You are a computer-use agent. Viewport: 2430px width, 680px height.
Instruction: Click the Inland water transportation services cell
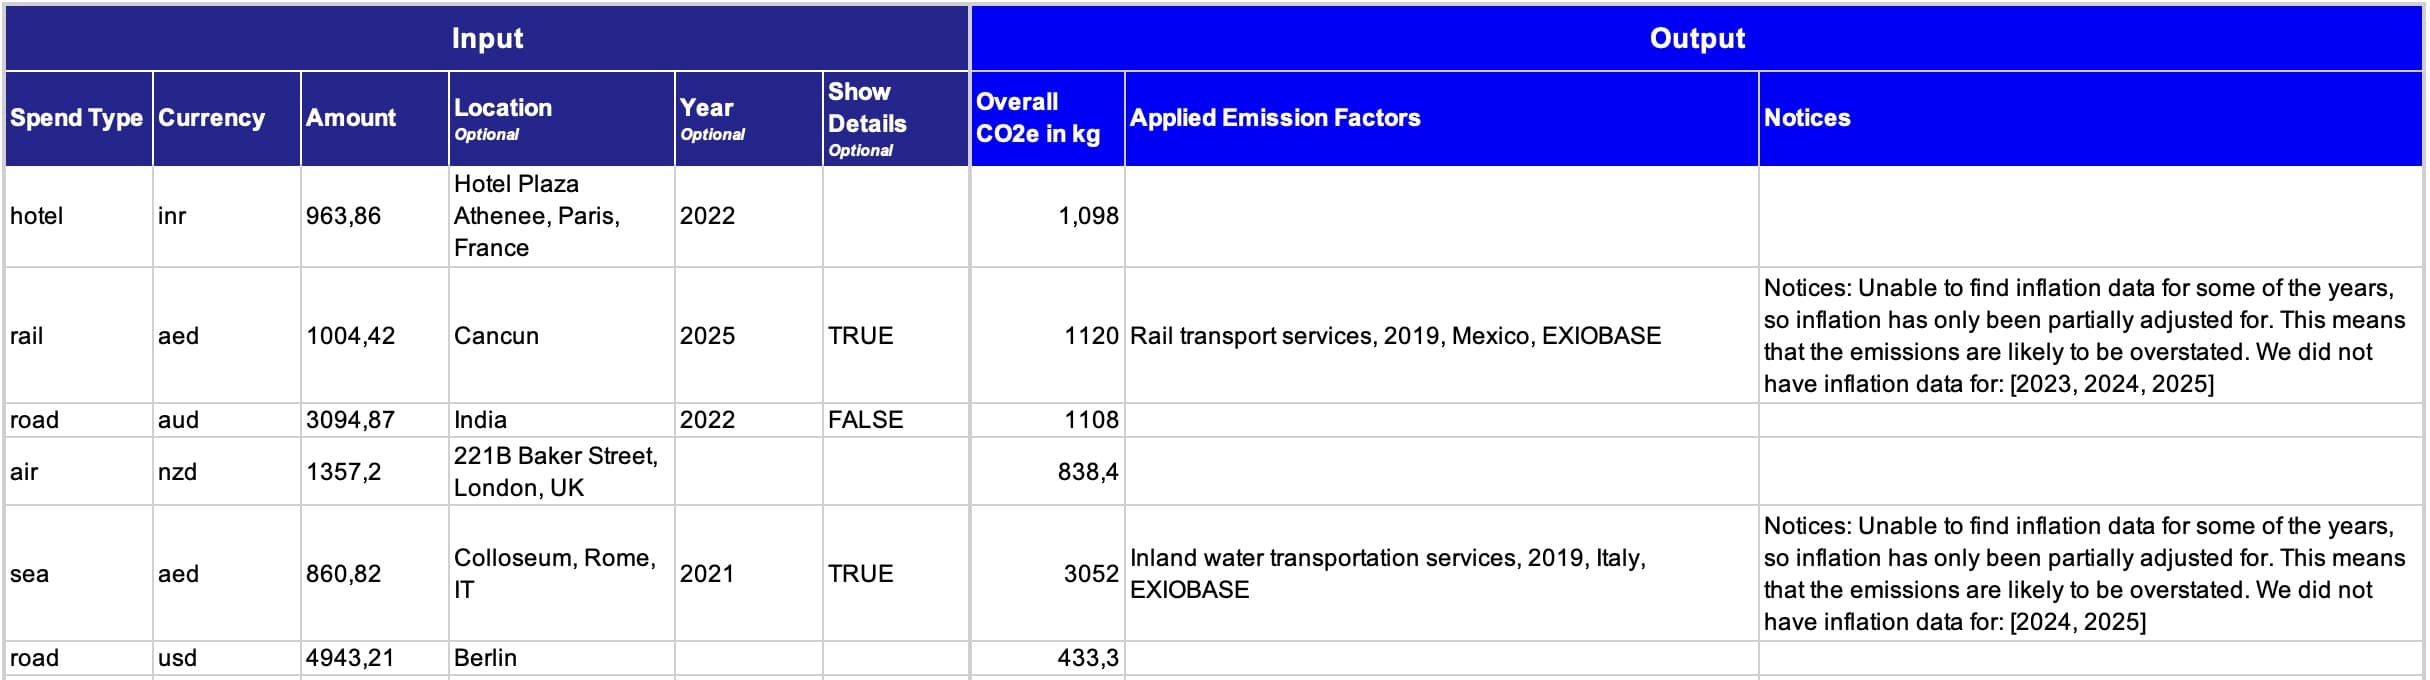[1441, 573]
